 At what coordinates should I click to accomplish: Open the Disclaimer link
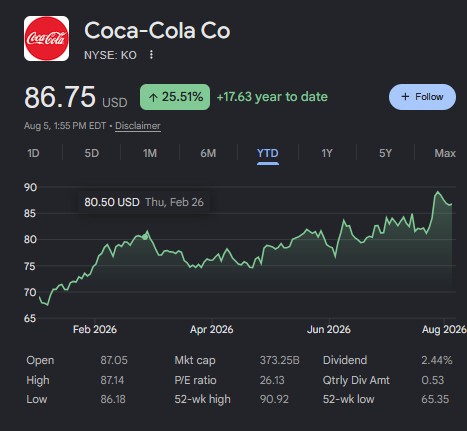[x=138, y=126]
